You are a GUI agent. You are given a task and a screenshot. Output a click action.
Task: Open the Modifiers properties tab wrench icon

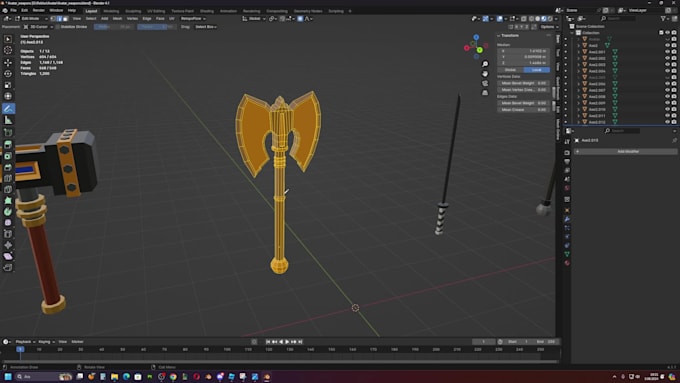point(567,219)
